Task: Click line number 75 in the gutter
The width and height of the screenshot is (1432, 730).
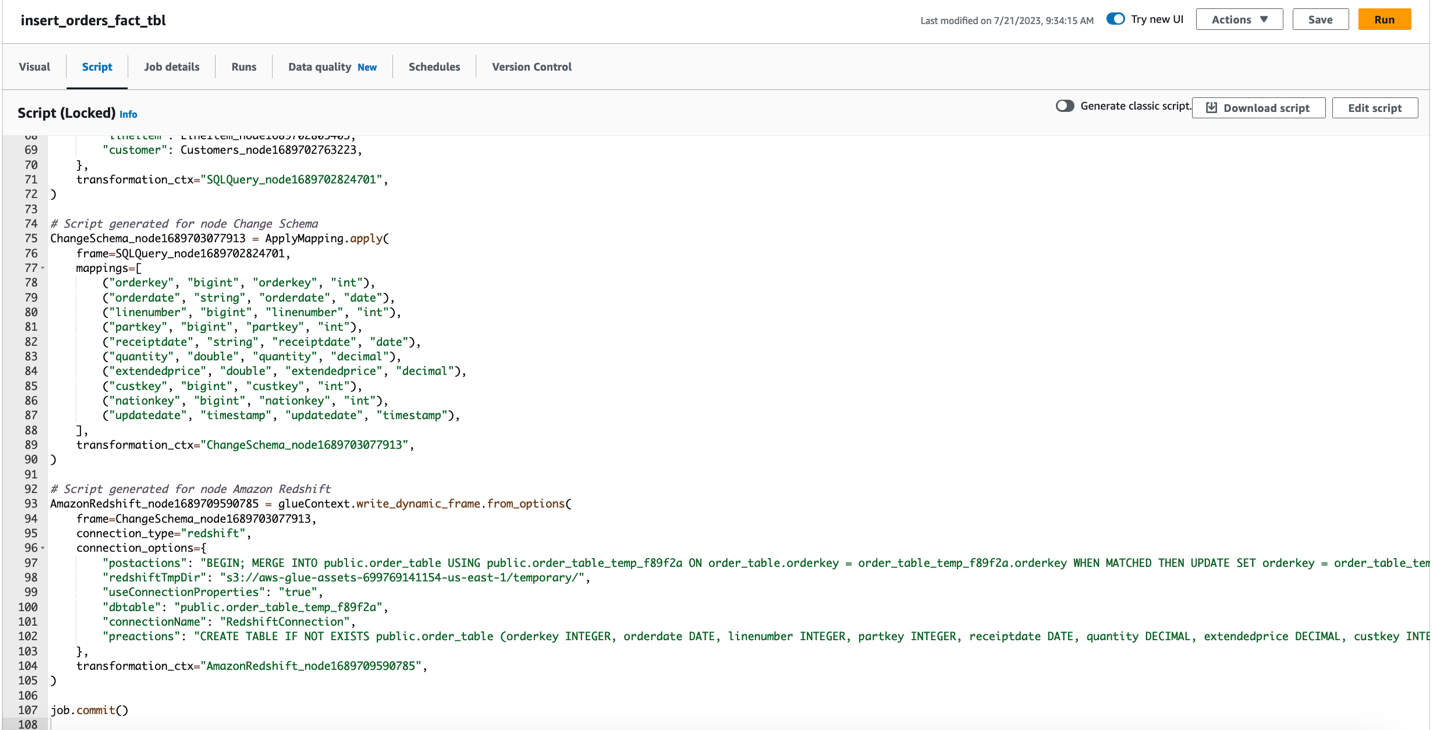Action: (x=31, y=239)
